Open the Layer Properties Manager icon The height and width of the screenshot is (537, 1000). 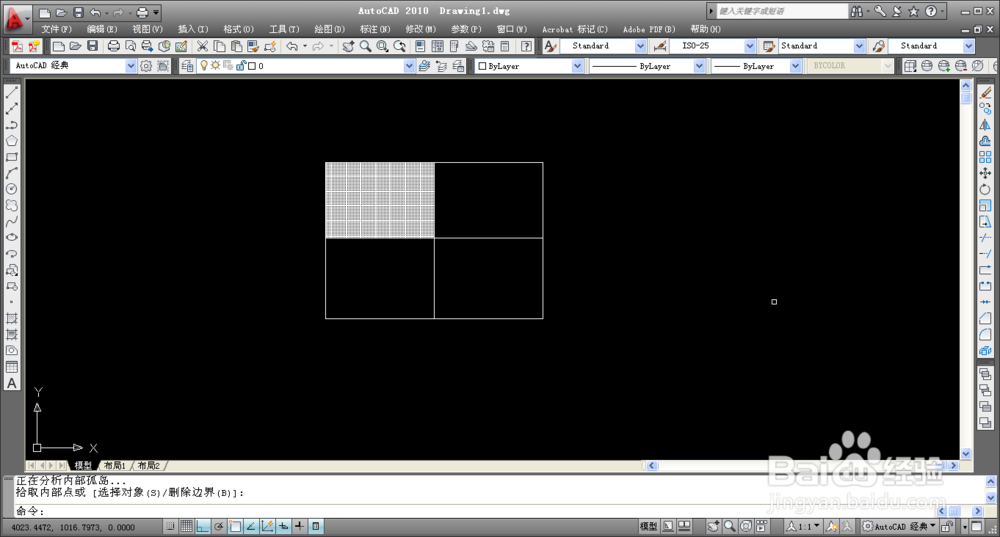pos(187,66)
